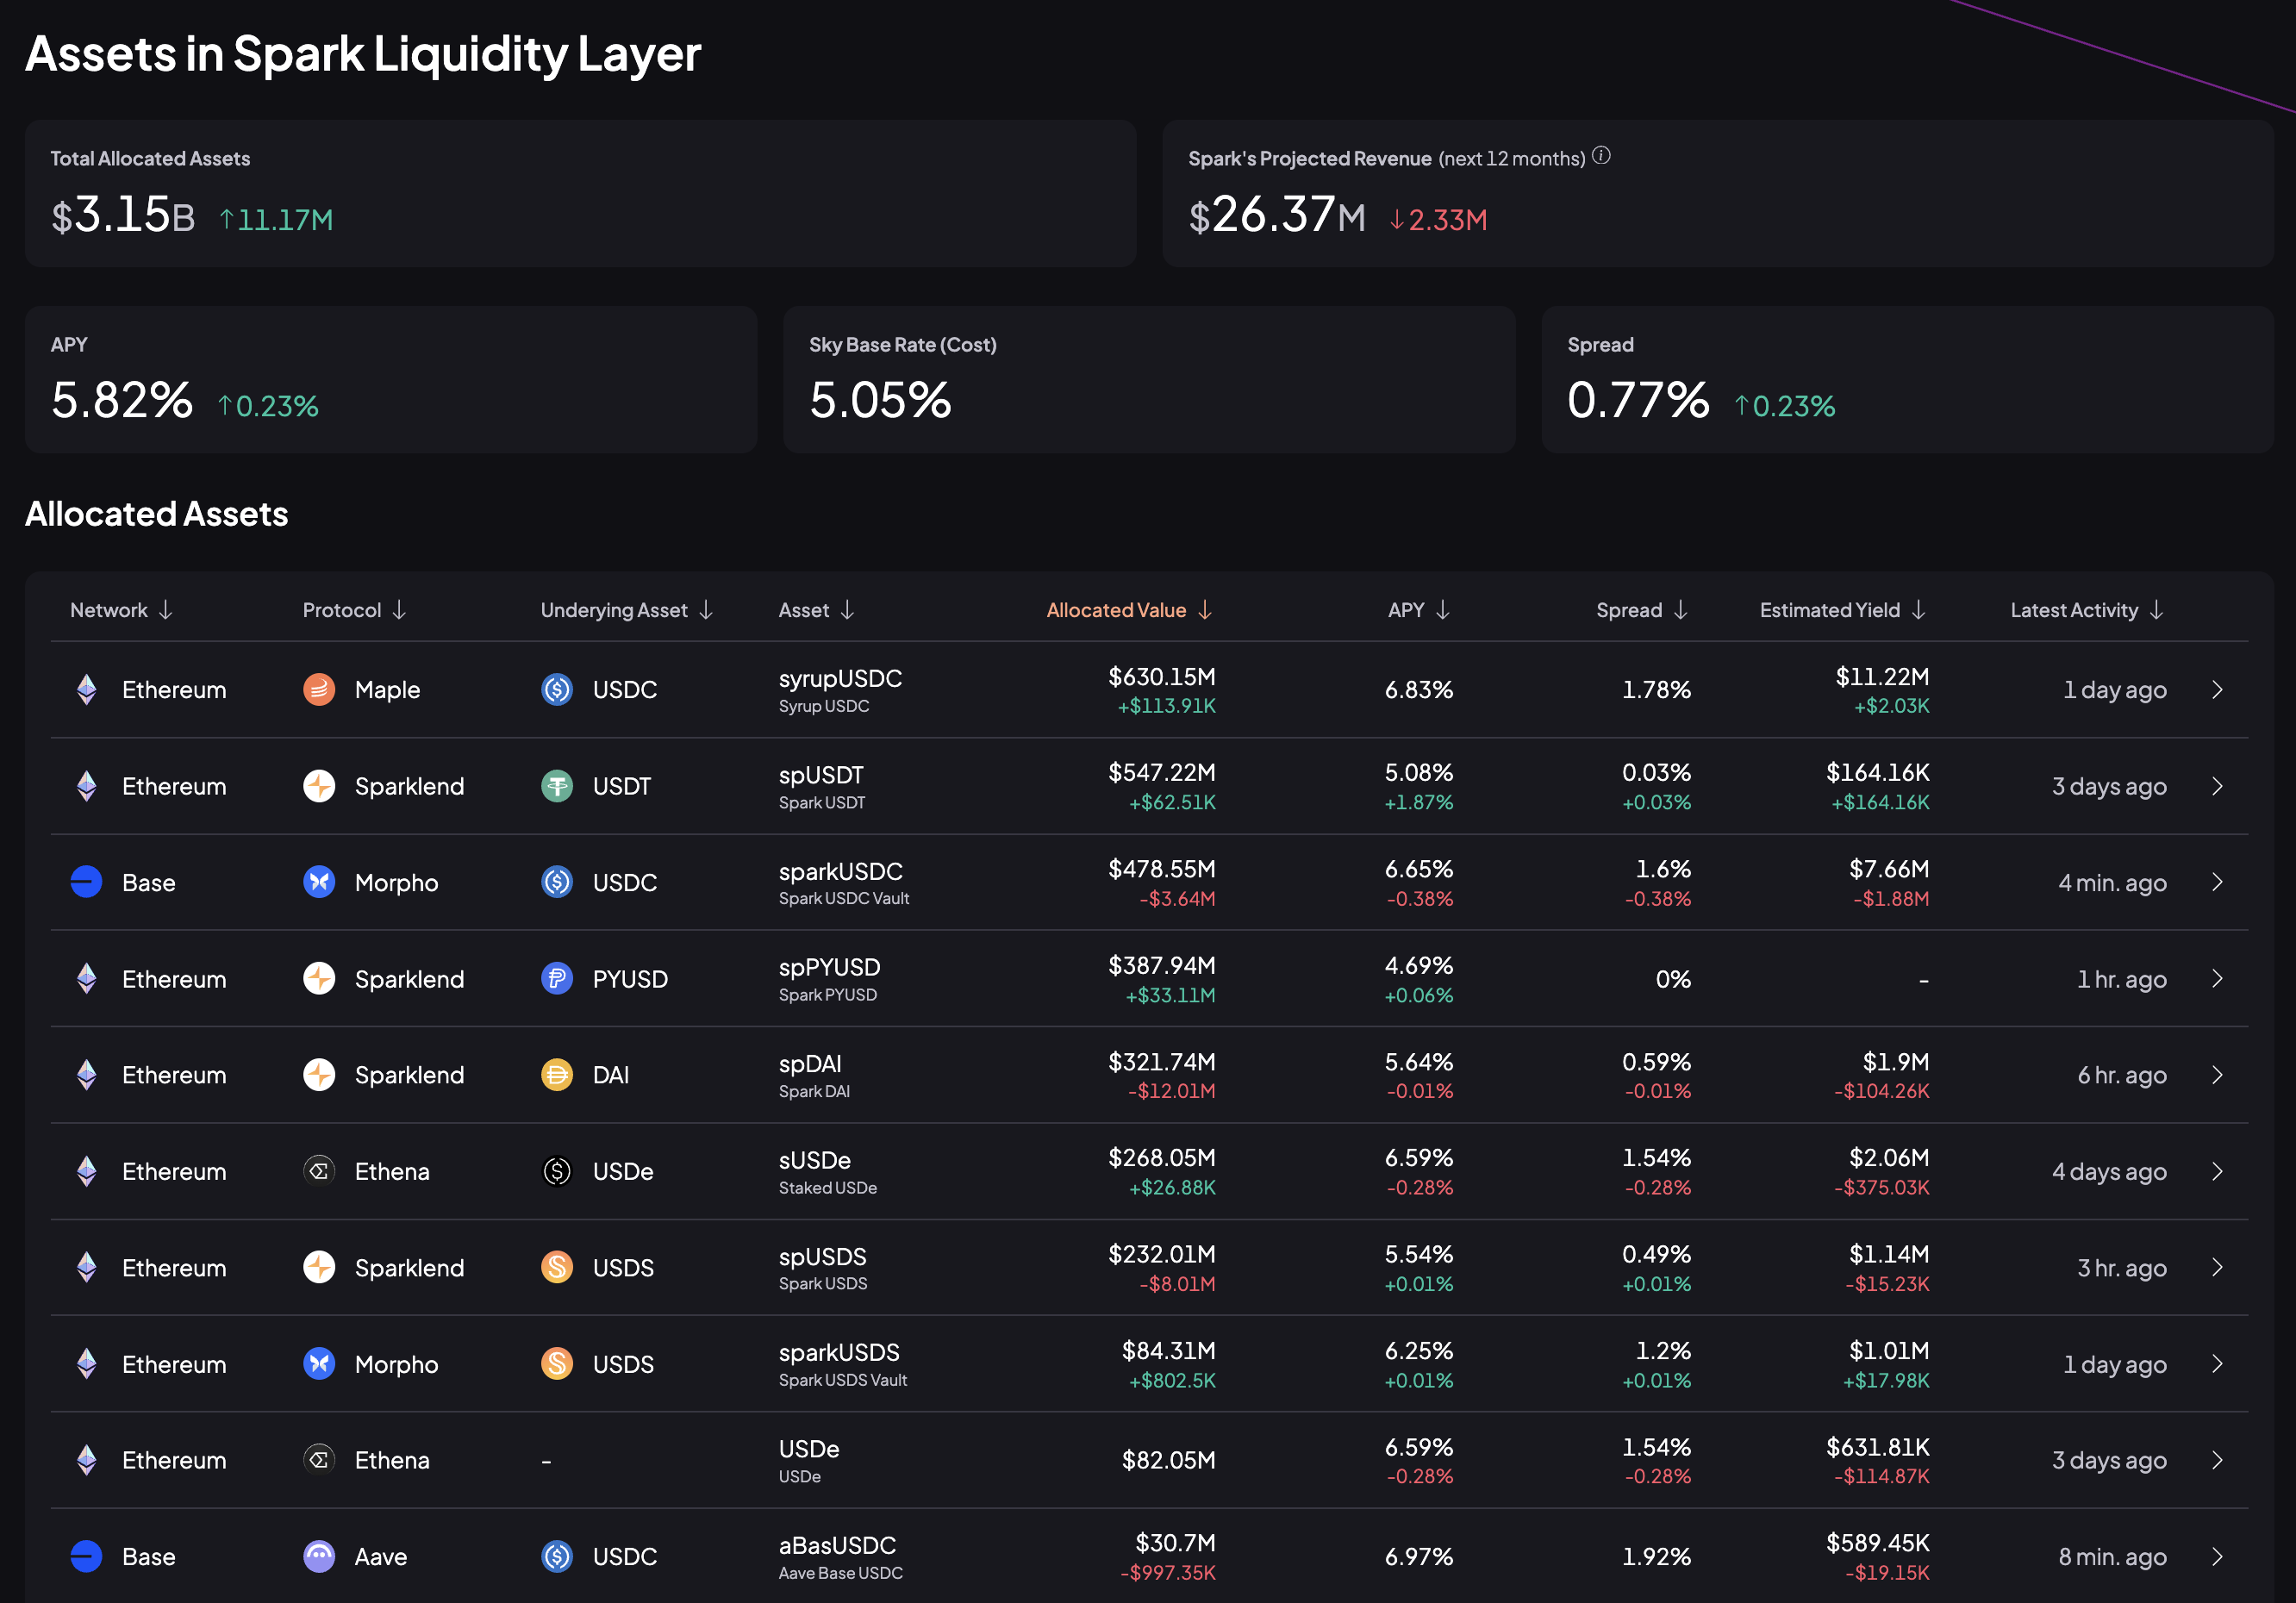Click the USDe icon in sUSDe row
Screen dimensions: 2296x1603
point(557,1171)
